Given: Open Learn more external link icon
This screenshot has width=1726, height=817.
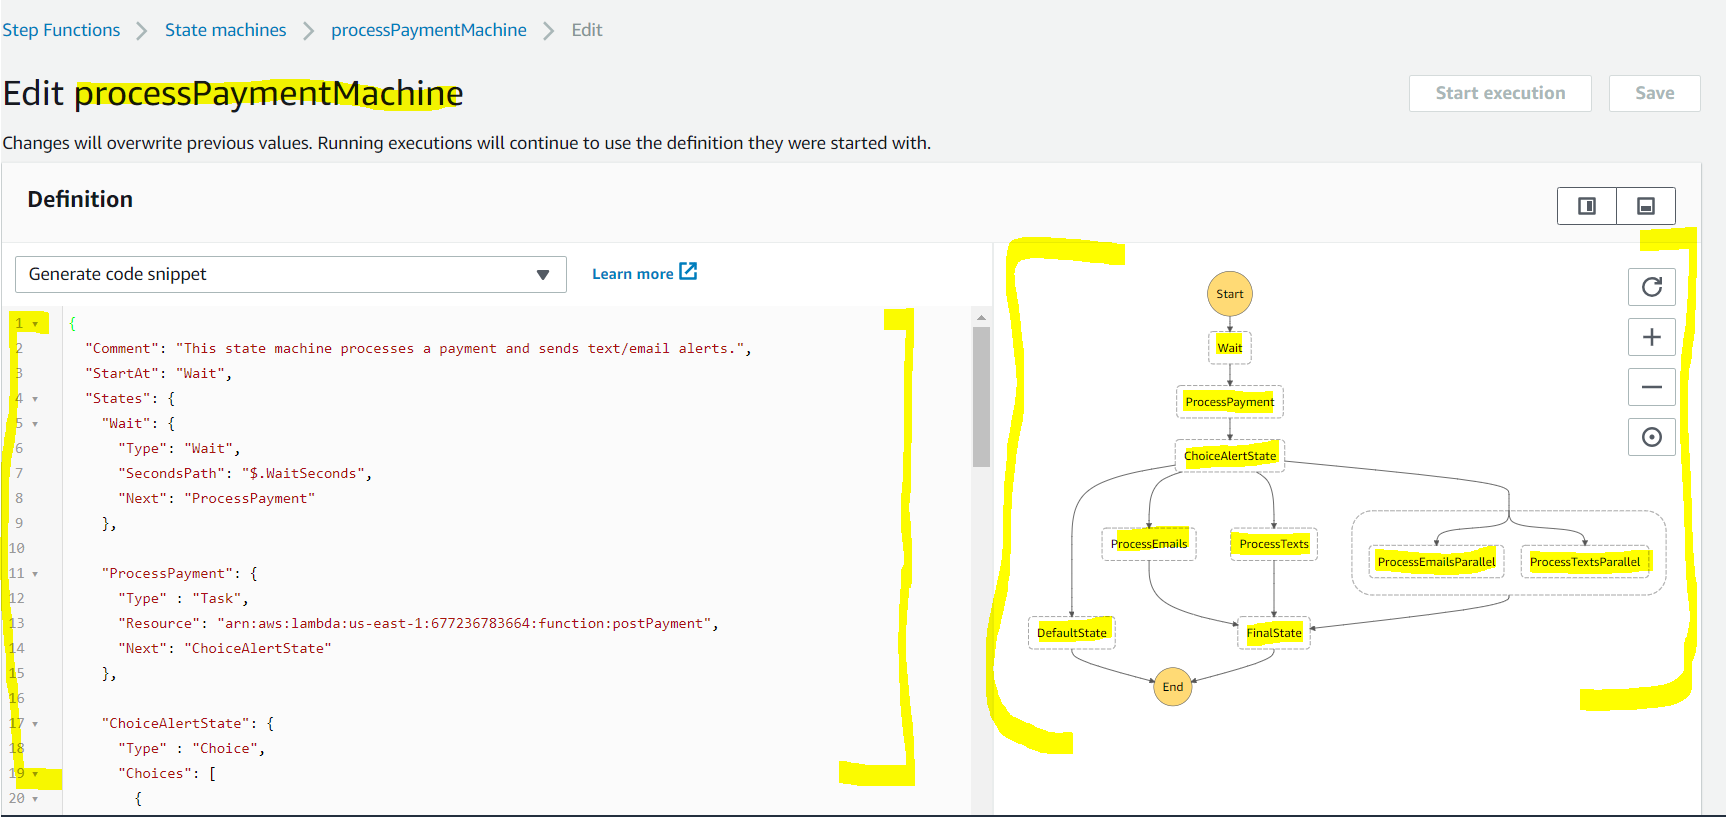Looking at the screenshot, I should point(688,271).
